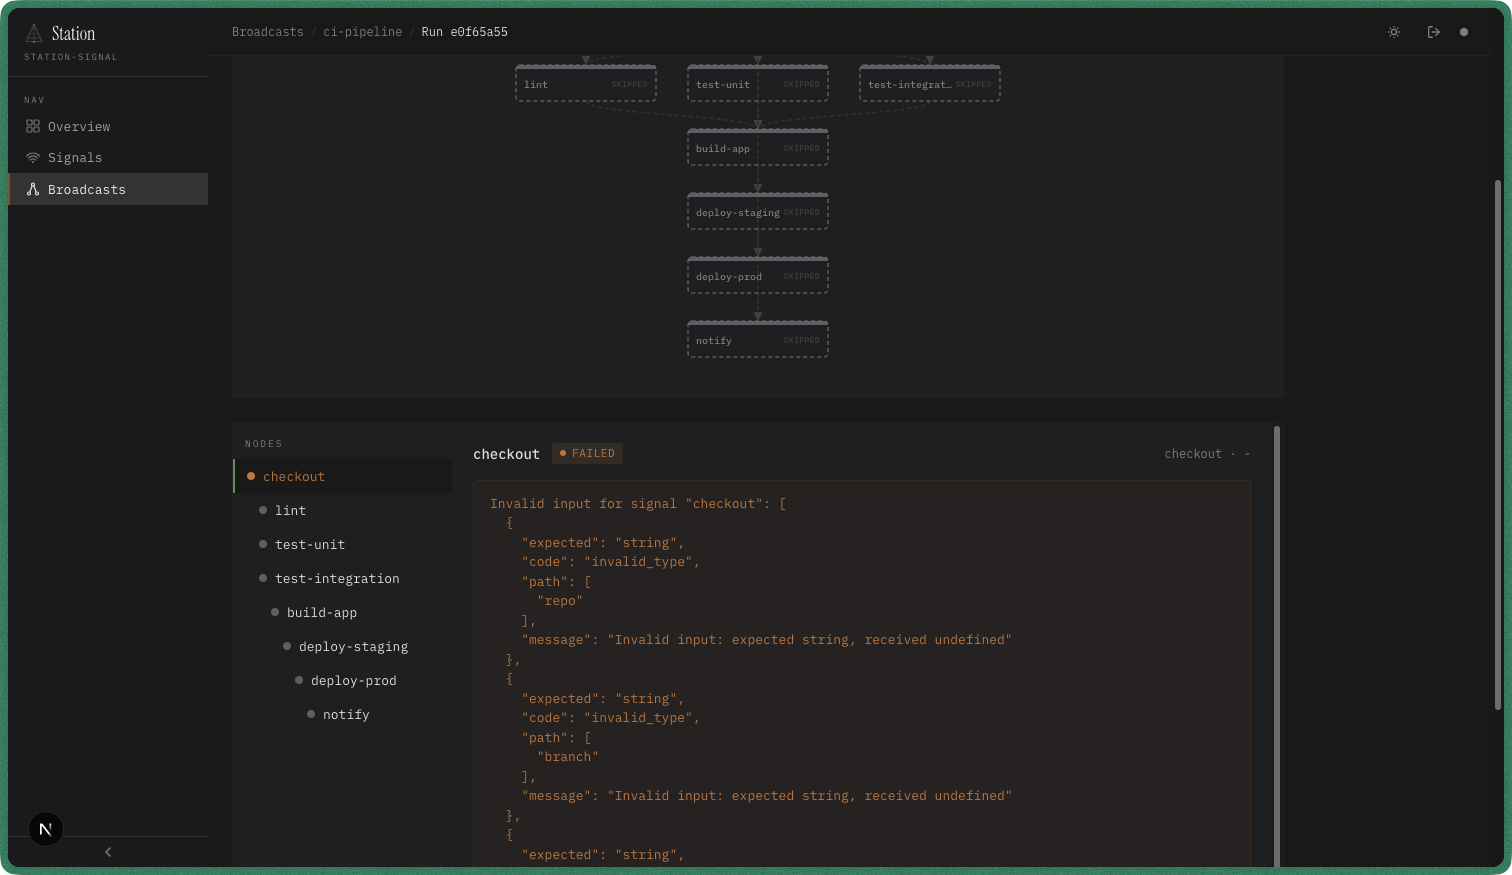Click the log out icon in top bar

pyautogui.click(x=1433, y=31)
